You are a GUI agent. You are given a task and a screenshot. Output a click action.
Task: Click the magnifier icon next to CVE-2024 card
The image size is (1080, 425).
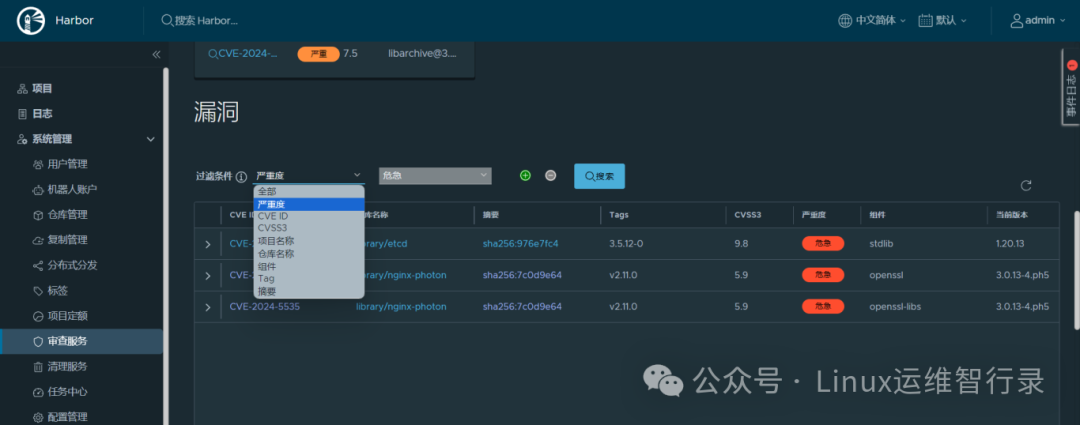[213, 54]
